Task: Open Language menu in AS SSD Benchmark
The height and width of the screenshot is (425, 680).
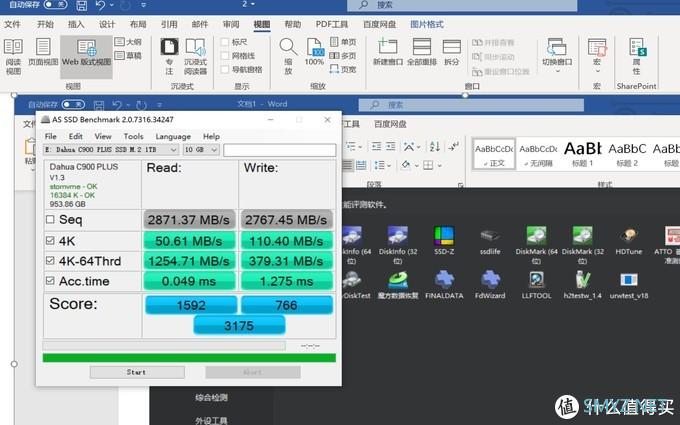Action: [x=173, y=136]
